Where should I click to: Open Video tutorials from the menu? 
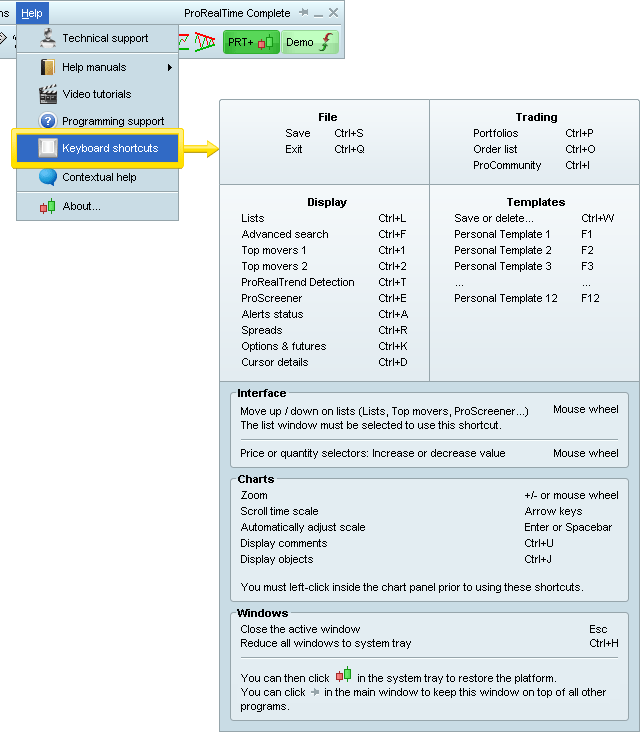(x=96, y=95)
